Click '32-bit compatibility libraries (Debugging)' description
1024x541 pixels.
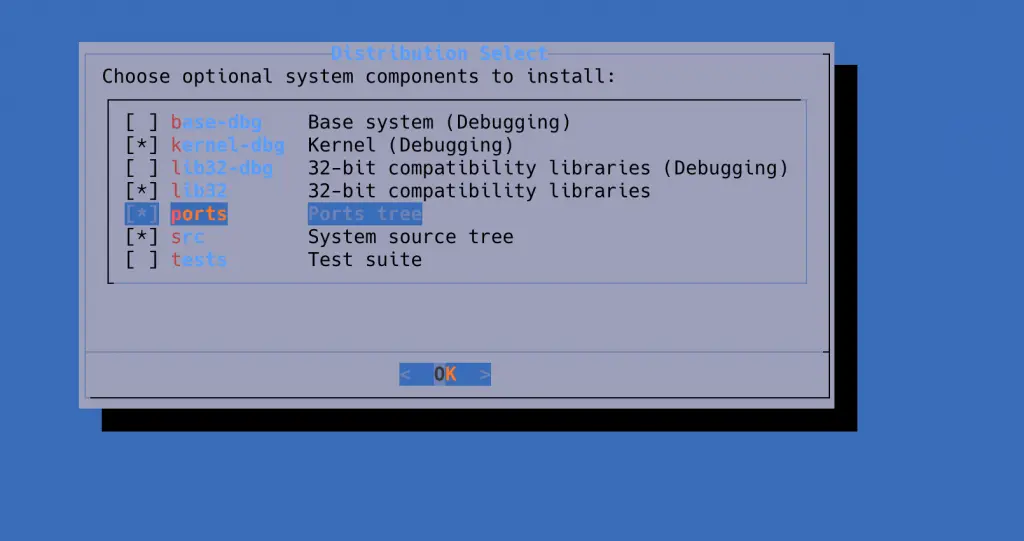coord(548,168)
